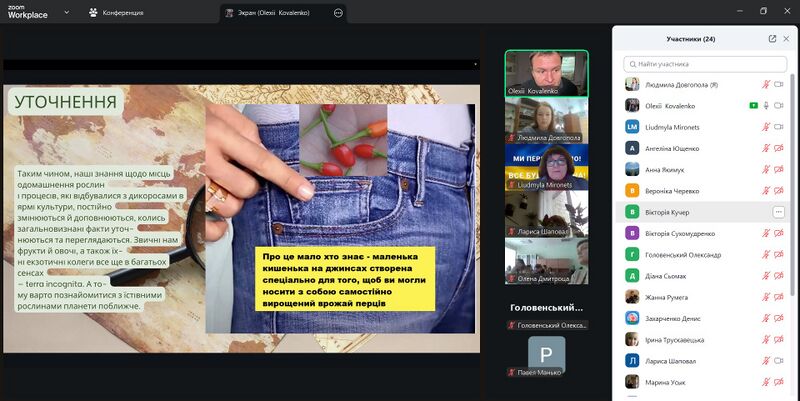This screenshot has height=401, width=800.
Task: Select Olexii Kovalenko's video thumbnail
Action: (x=546, y=73)
